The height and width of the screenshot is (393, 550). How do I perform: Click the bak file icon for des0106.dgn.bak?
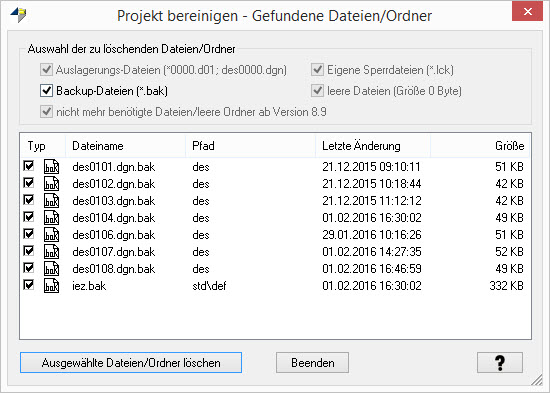[x=51, y=234]
